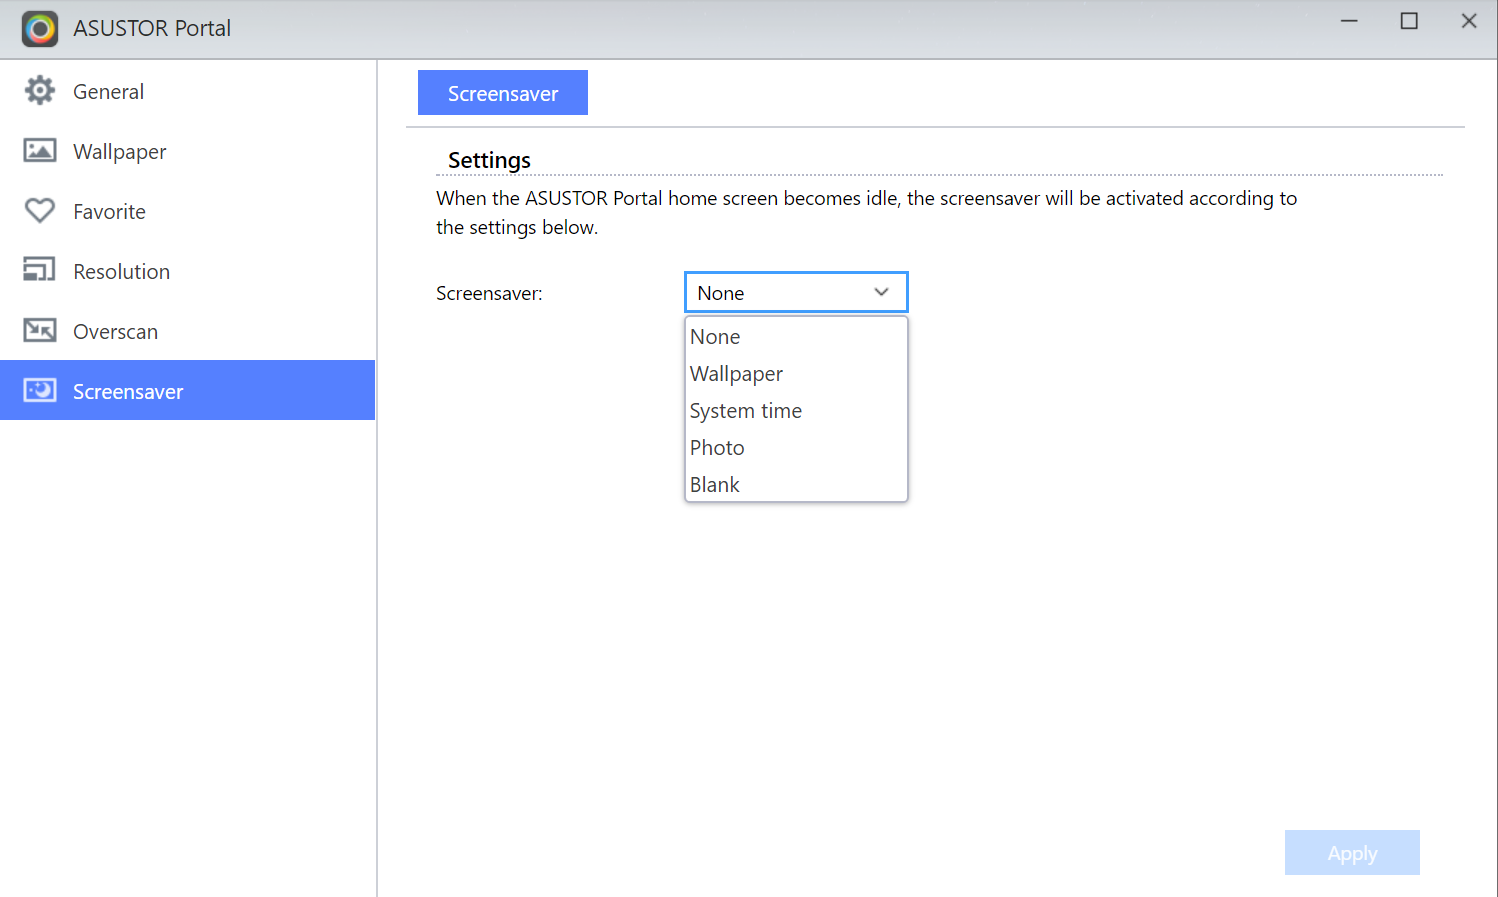Select the Screensaver sidebar entry label
Image resolution: width=1498 pixels, height=897 pixels.
coord(128,391)
